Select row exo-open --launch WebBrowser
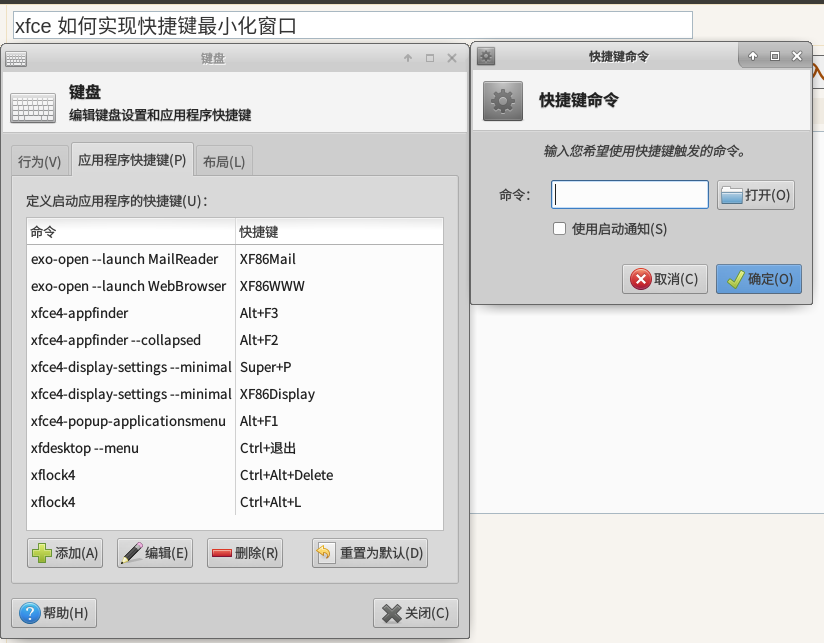Screen dimensions: 824x643 [x=235, y=286]
